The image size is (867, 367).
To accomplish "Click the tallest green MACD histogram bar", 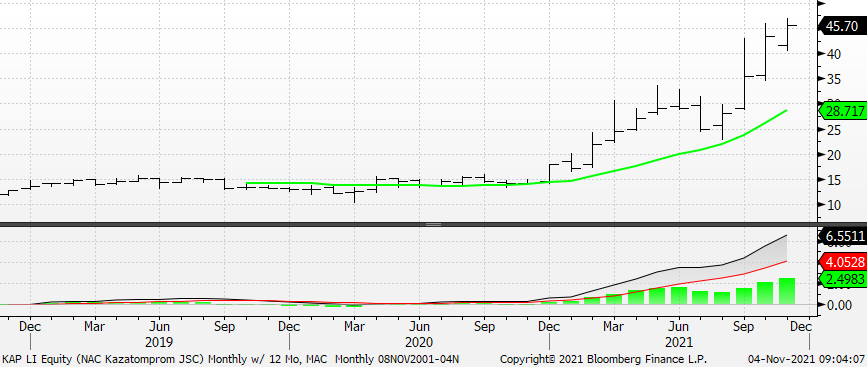I will (787, 291).
